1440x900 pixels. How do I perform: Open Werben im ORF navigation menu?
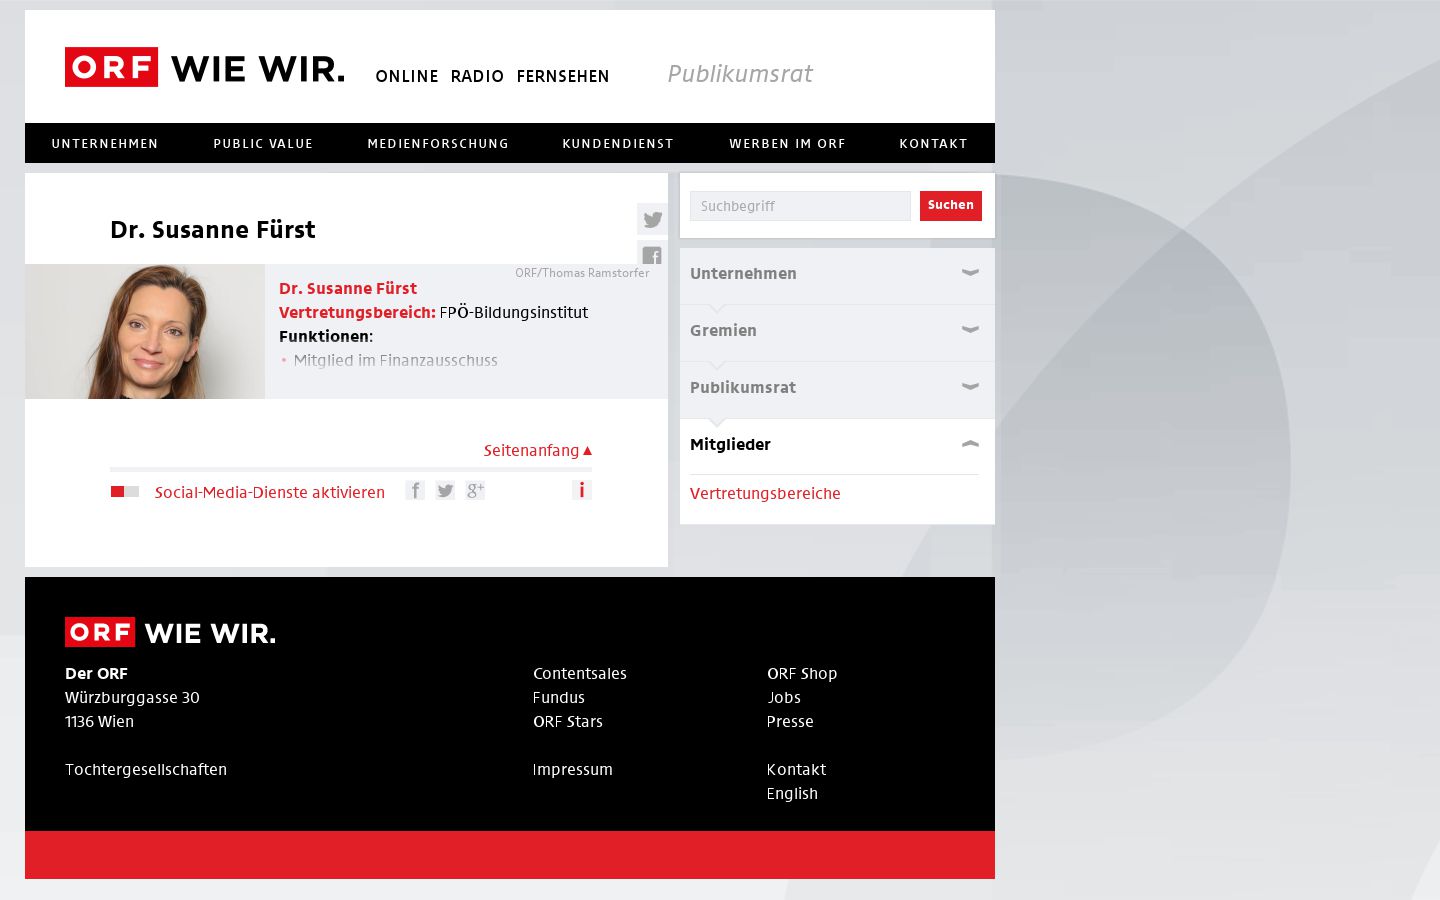point(787,143)
